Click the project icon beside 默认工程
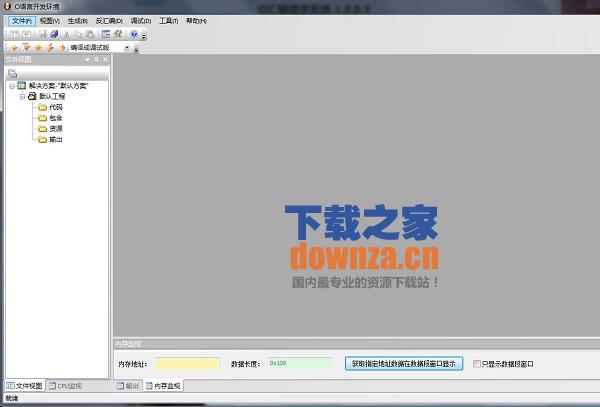This screenshot has height=407, width=600. tap(33, 96)
